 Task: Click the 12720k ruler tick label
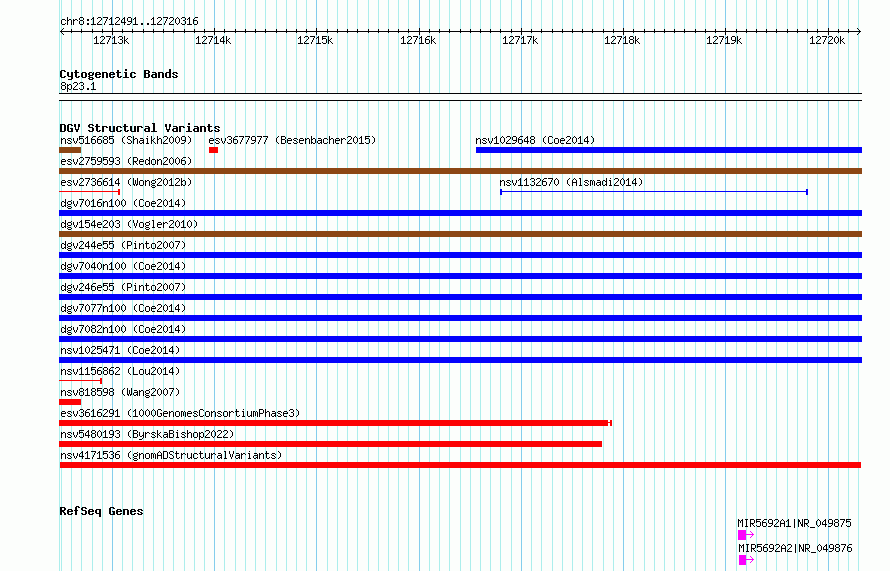pos(827,40)
